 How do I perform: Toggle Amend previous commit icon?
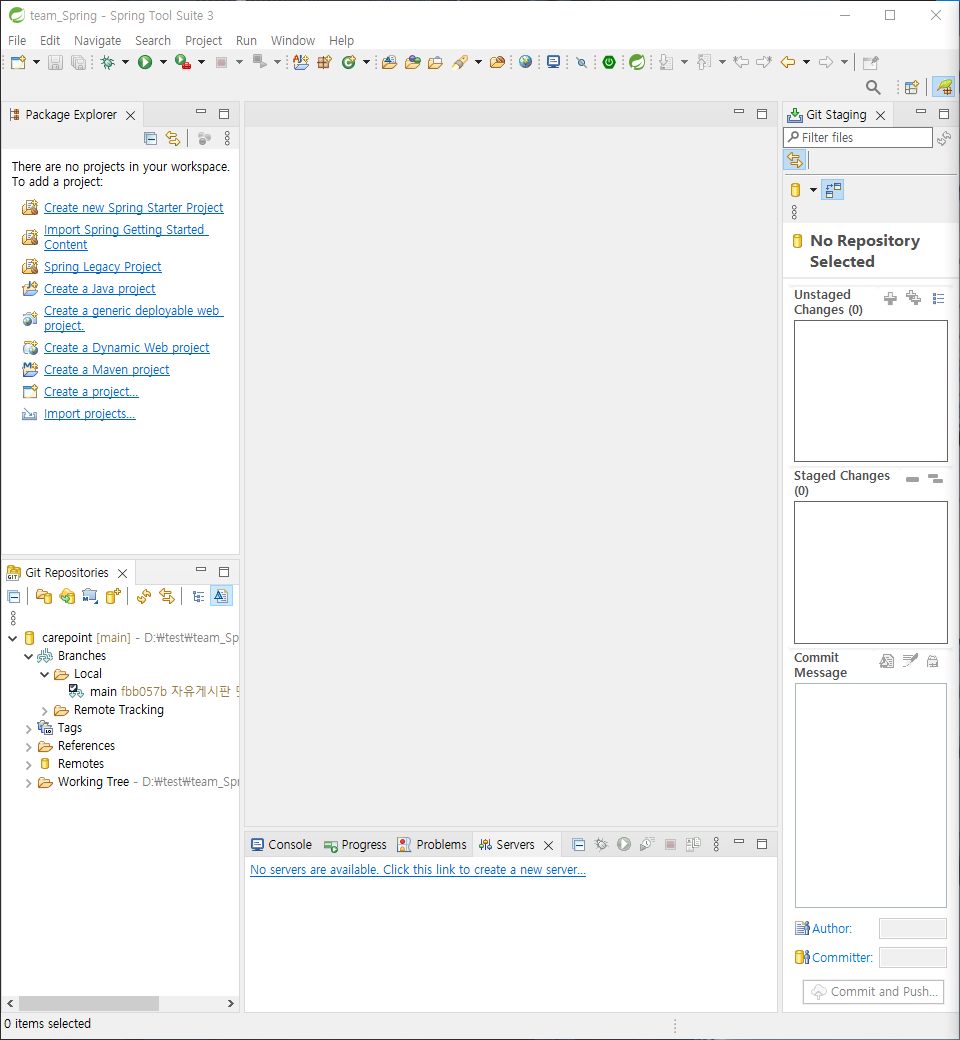tap(886, 661)
